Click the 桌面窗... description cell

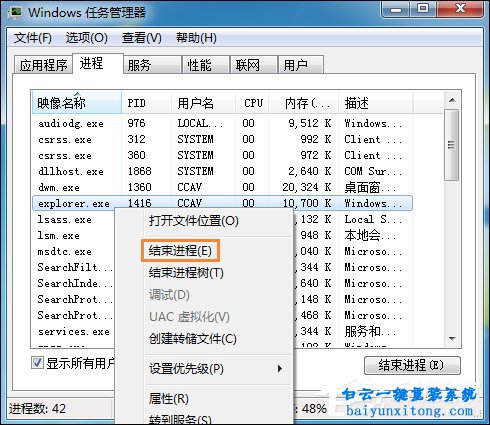(x=370, y=187)
